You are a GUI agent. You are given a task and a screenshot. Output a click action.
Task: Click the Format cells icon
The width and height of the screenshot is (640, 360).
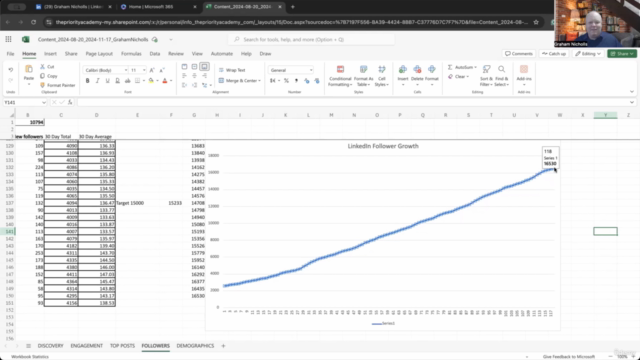point(431,69)
